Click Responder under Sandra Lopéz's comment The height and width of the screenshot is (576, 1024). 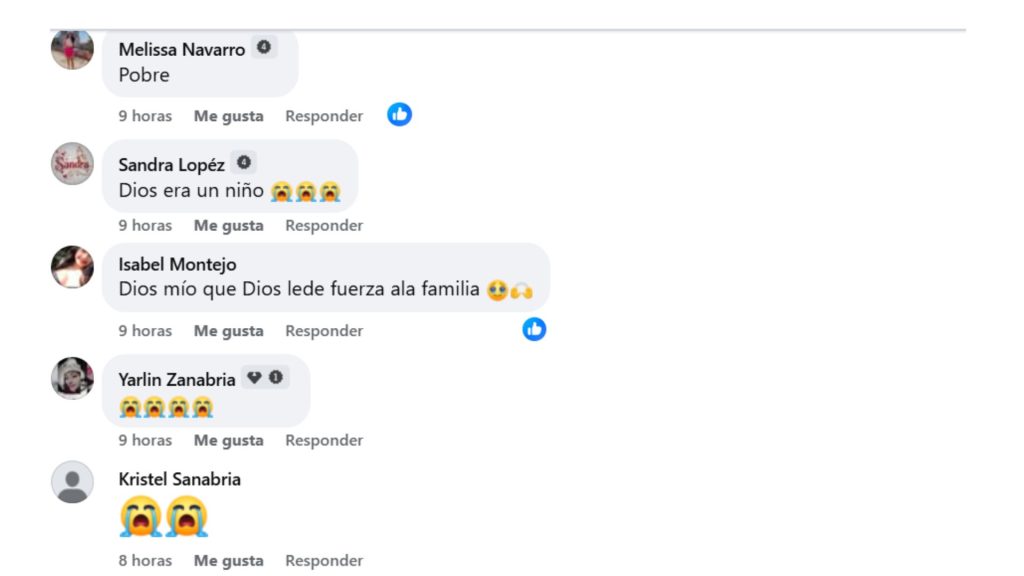click(x=323, y=225)
